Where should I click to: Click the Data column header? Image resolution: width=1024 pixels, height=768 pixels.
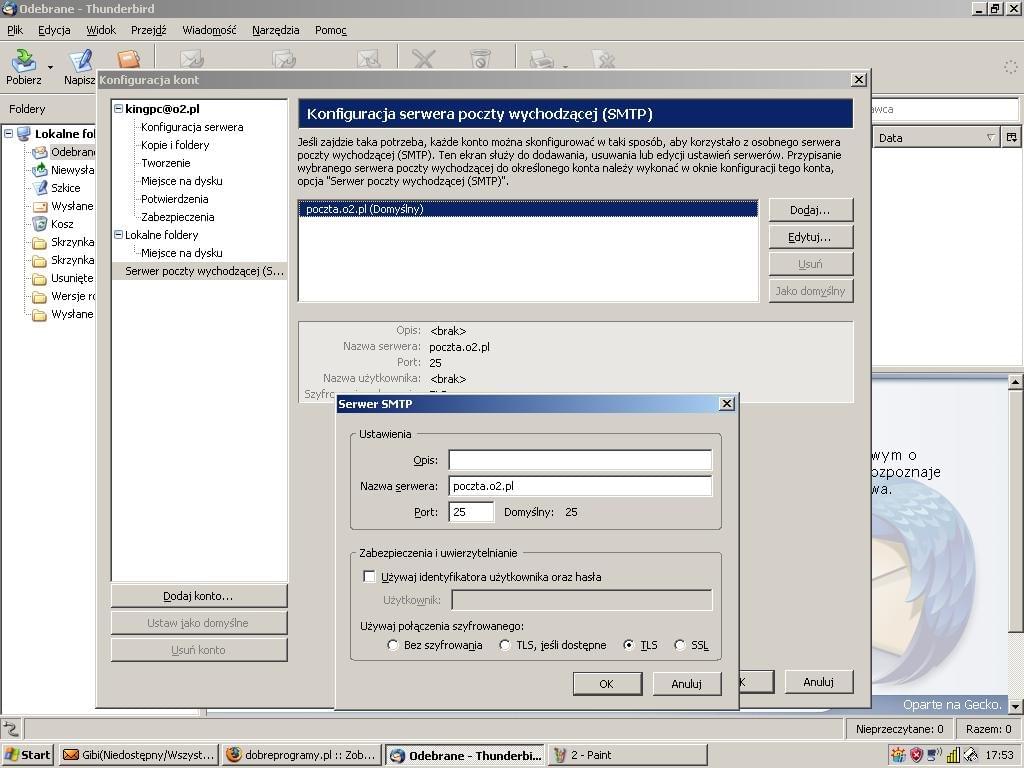point(935,138)
